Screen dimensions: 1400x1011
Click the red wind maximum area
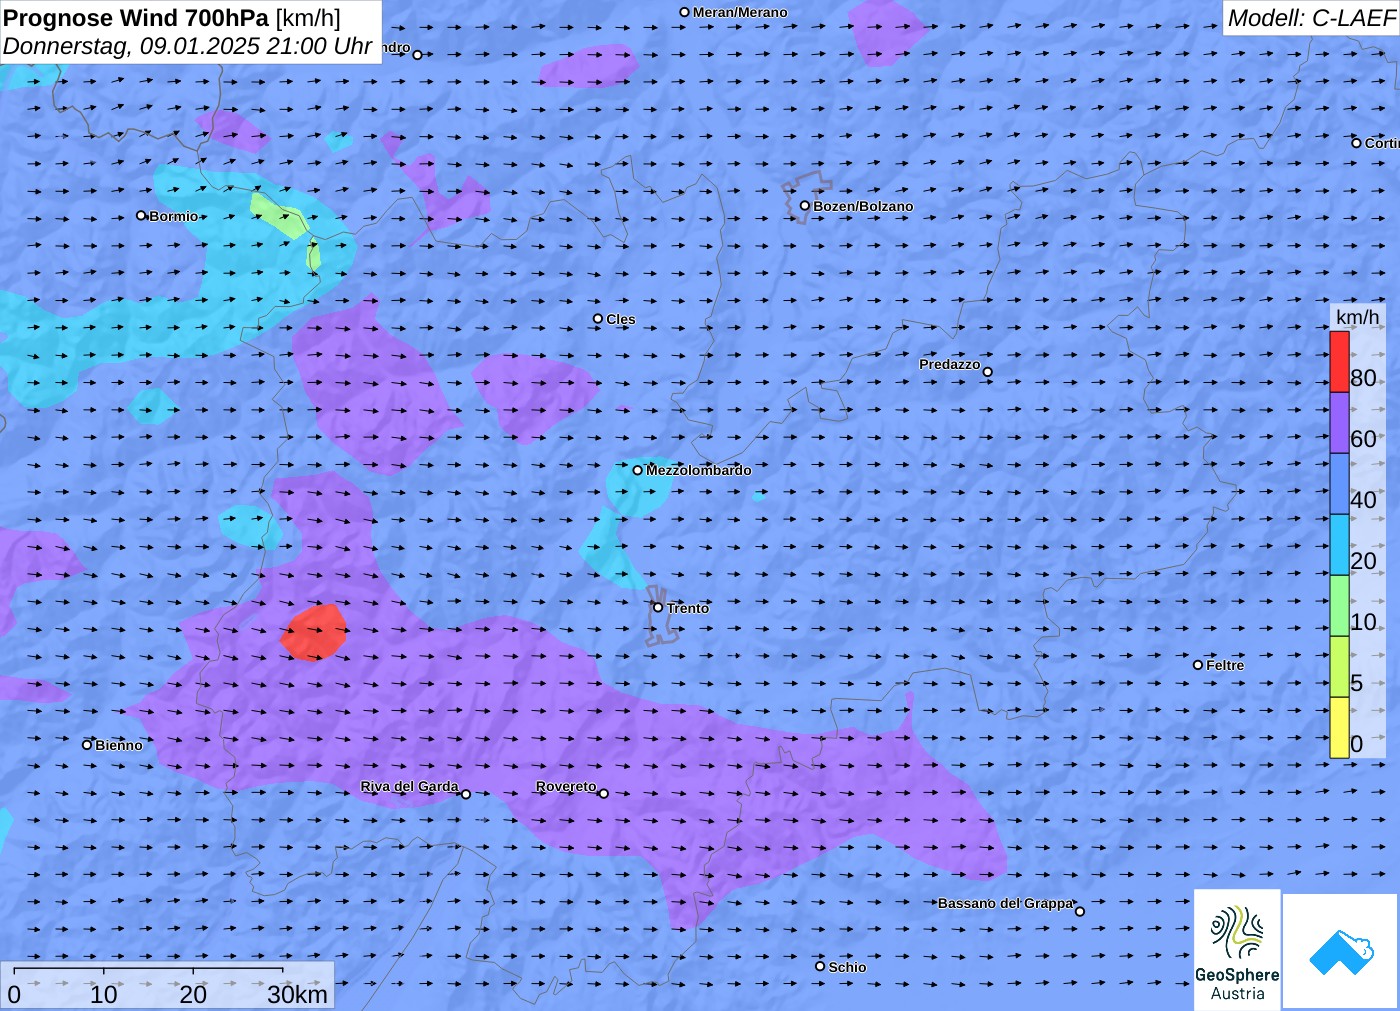coord(314,633)
